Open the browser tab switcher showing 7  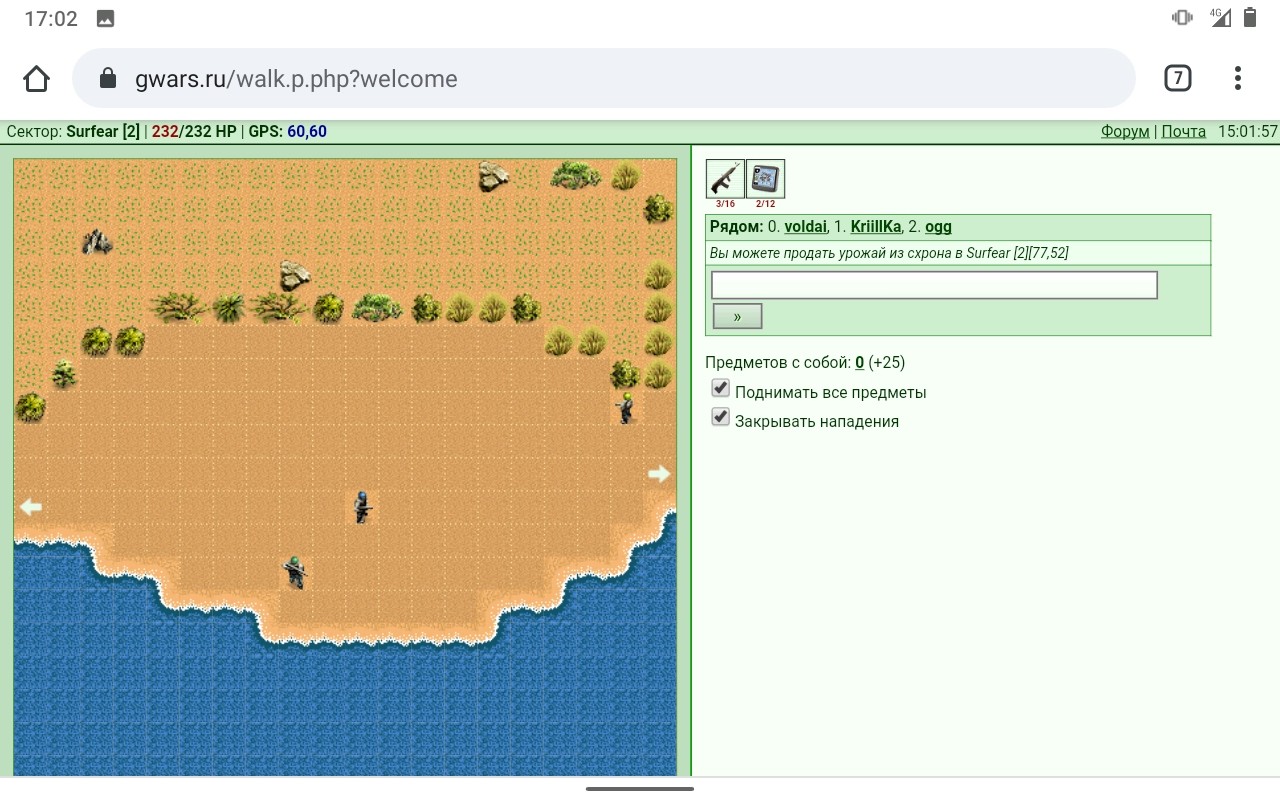click(x=1178, y=78)
